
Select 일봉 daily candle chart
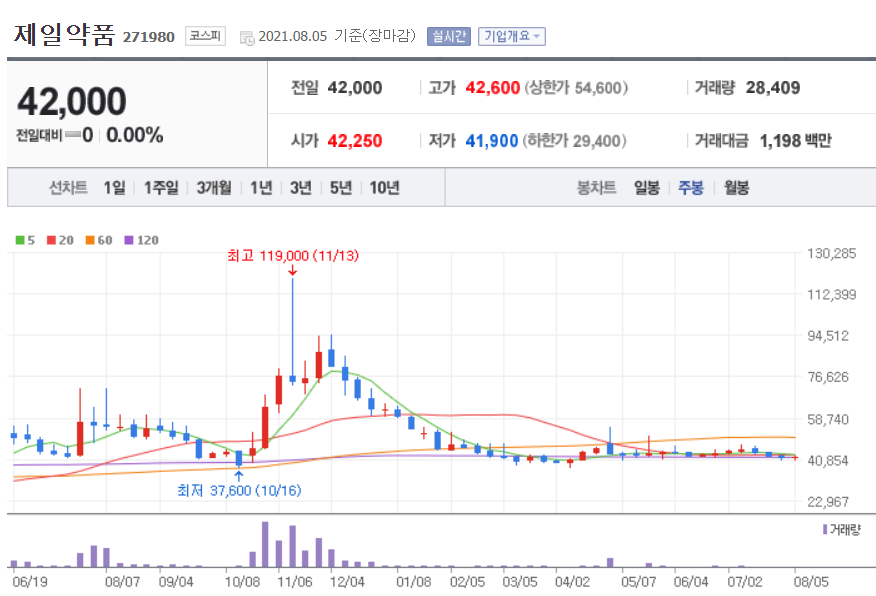(x=646, y=188)
